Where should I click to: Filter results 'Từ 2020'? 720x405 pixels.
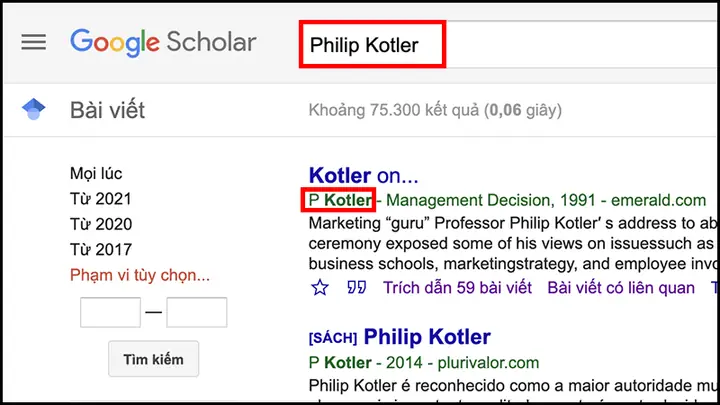pyautogui.click(x=100, y=224)
